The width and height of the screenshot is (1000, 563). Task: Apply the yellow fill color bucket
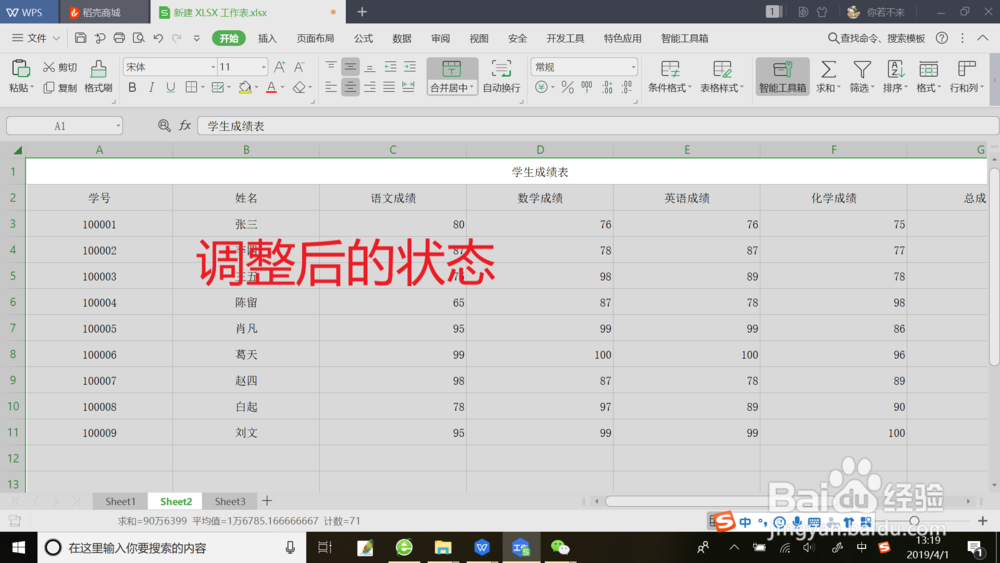click(245, 87)
